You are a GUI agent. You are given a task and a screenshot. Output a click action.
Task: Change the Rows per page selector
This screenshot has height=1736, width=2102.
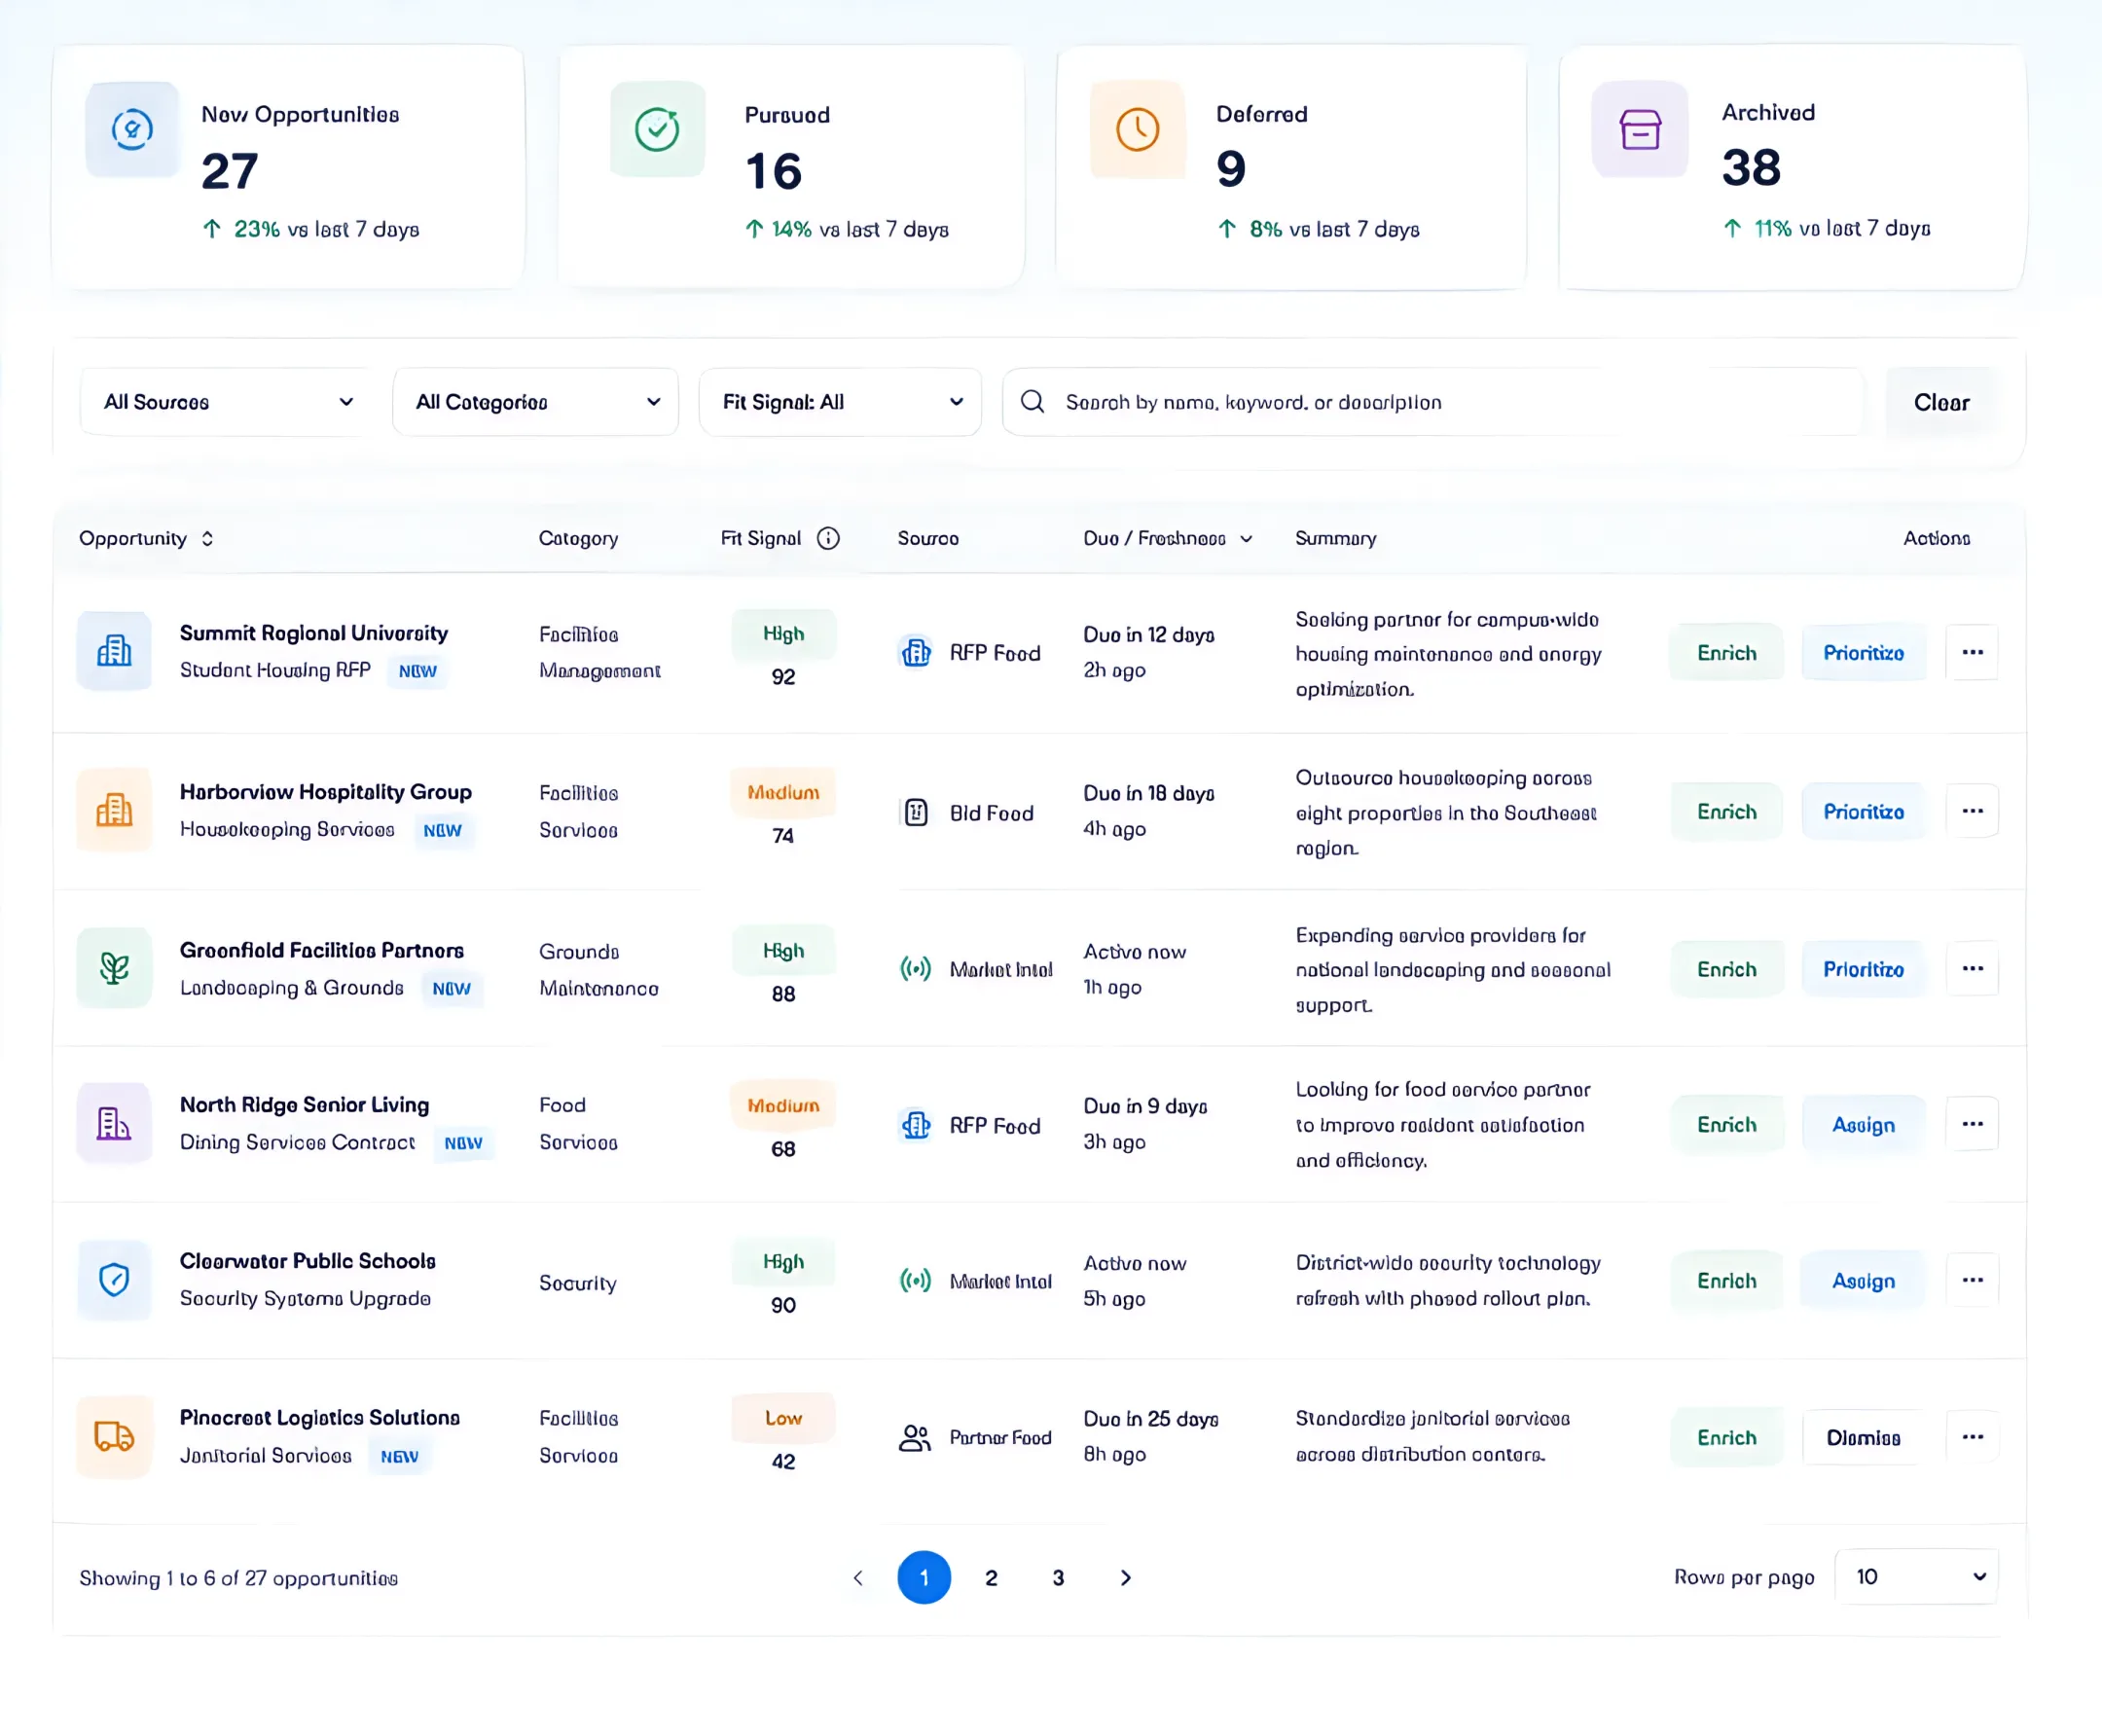tap(1917, 1577)
